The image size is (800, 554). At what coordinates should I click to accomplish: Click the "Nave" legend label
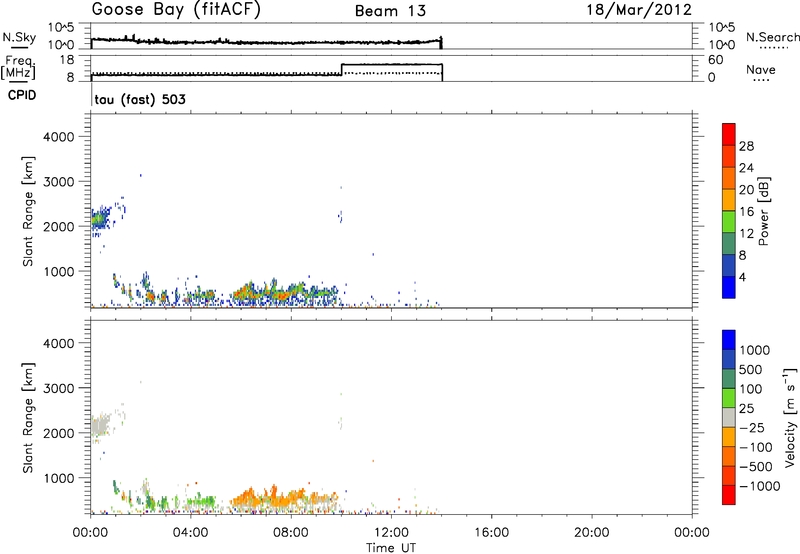click(x=761, y=70)
